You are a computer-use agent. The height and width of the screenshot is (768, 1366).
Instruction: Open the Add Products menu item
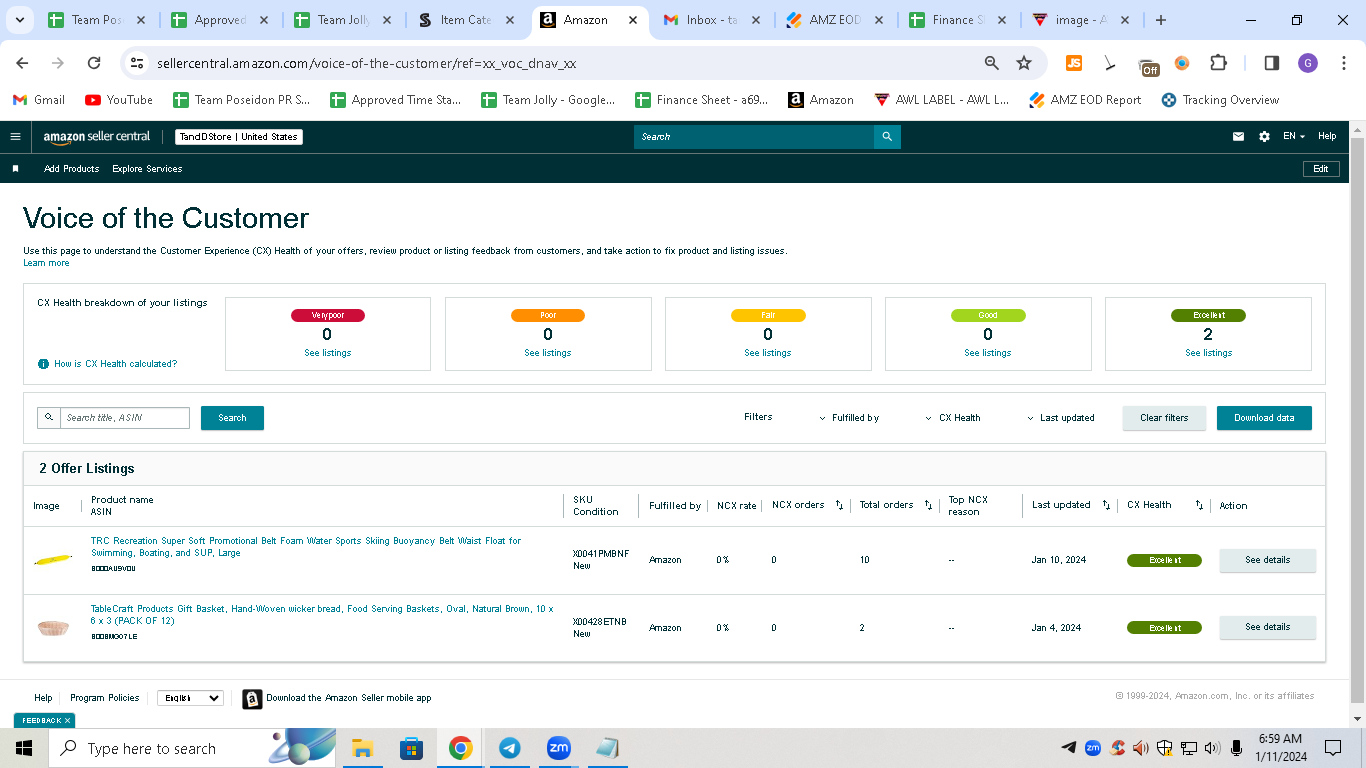(71, 169)
